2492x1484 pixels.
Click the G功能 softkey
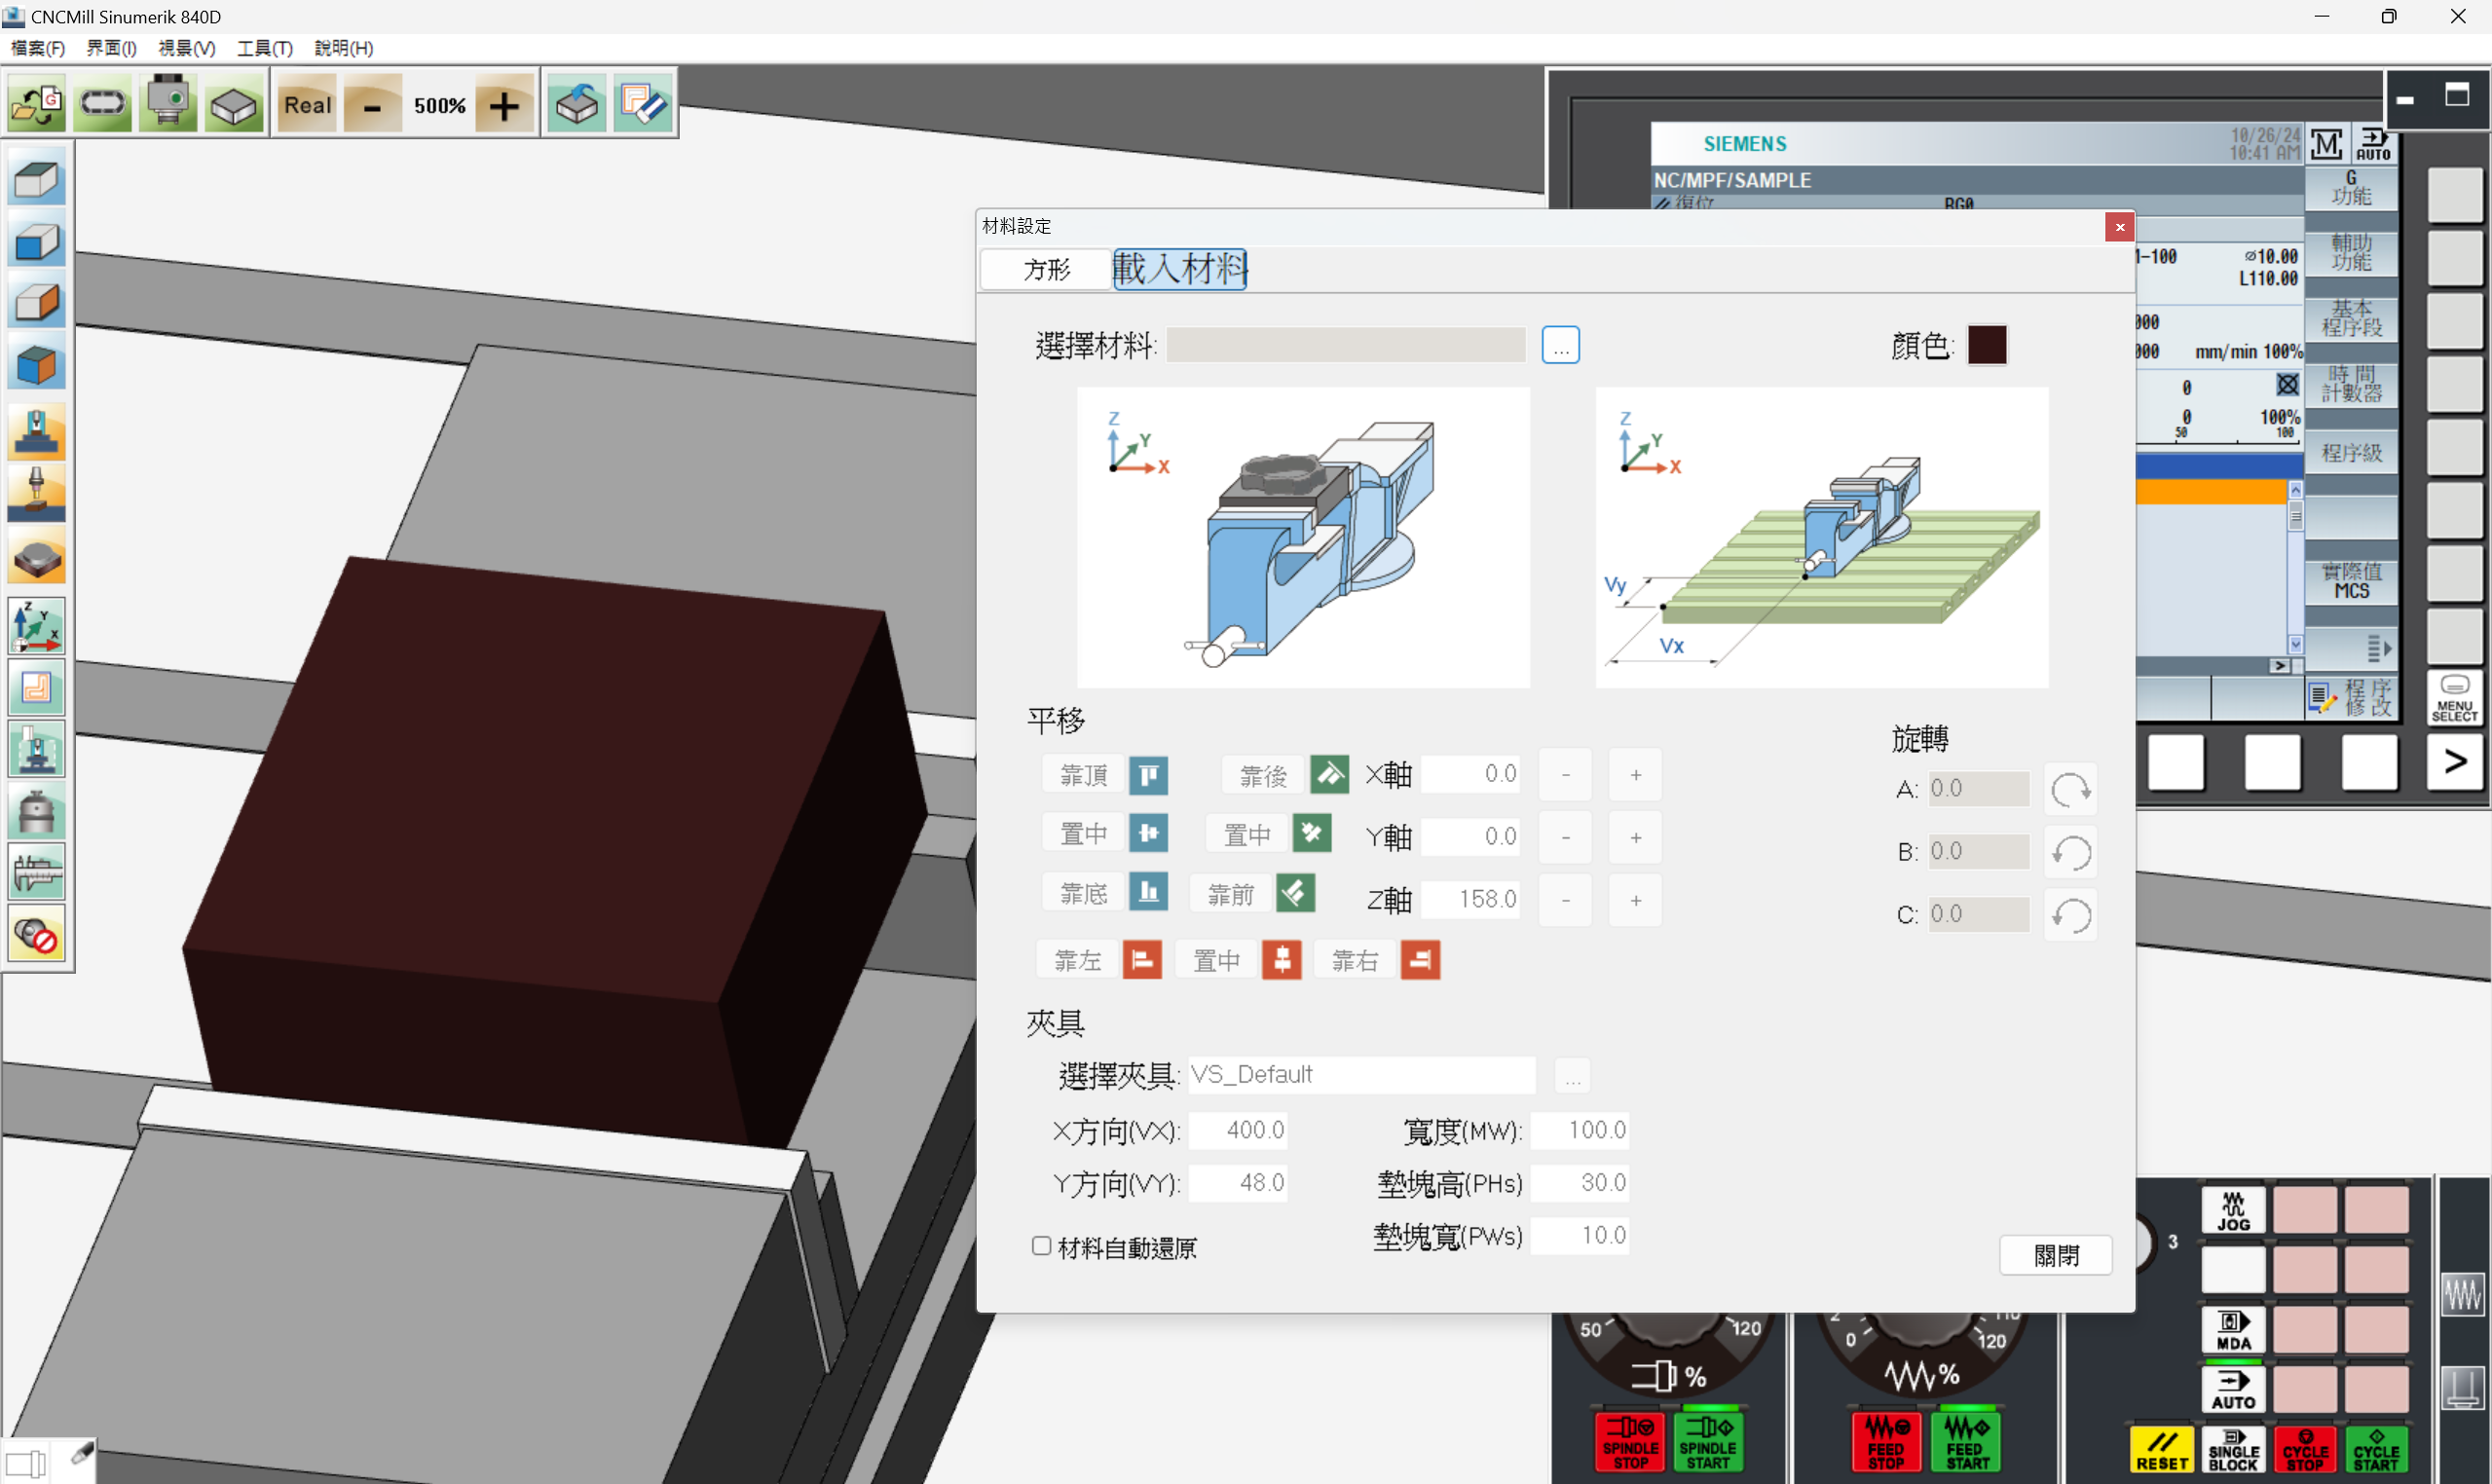pyautogui.click(x=2351, y=188)
